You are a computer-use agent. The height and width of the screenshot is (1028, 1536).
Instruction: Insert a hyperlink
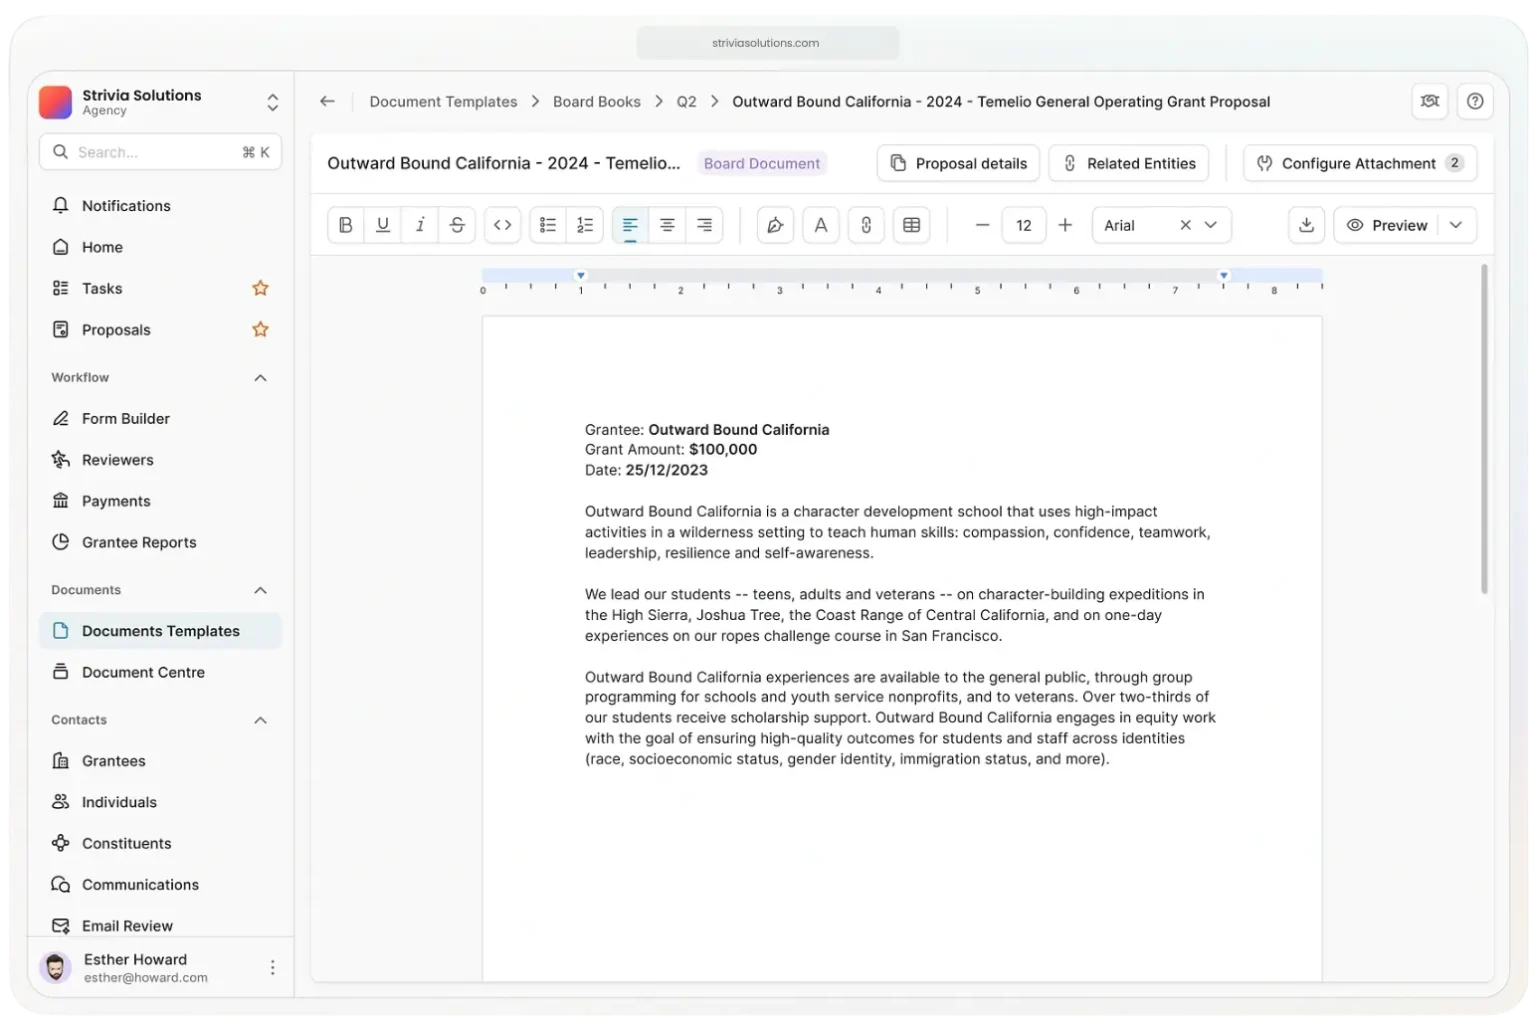pos(866,225)
